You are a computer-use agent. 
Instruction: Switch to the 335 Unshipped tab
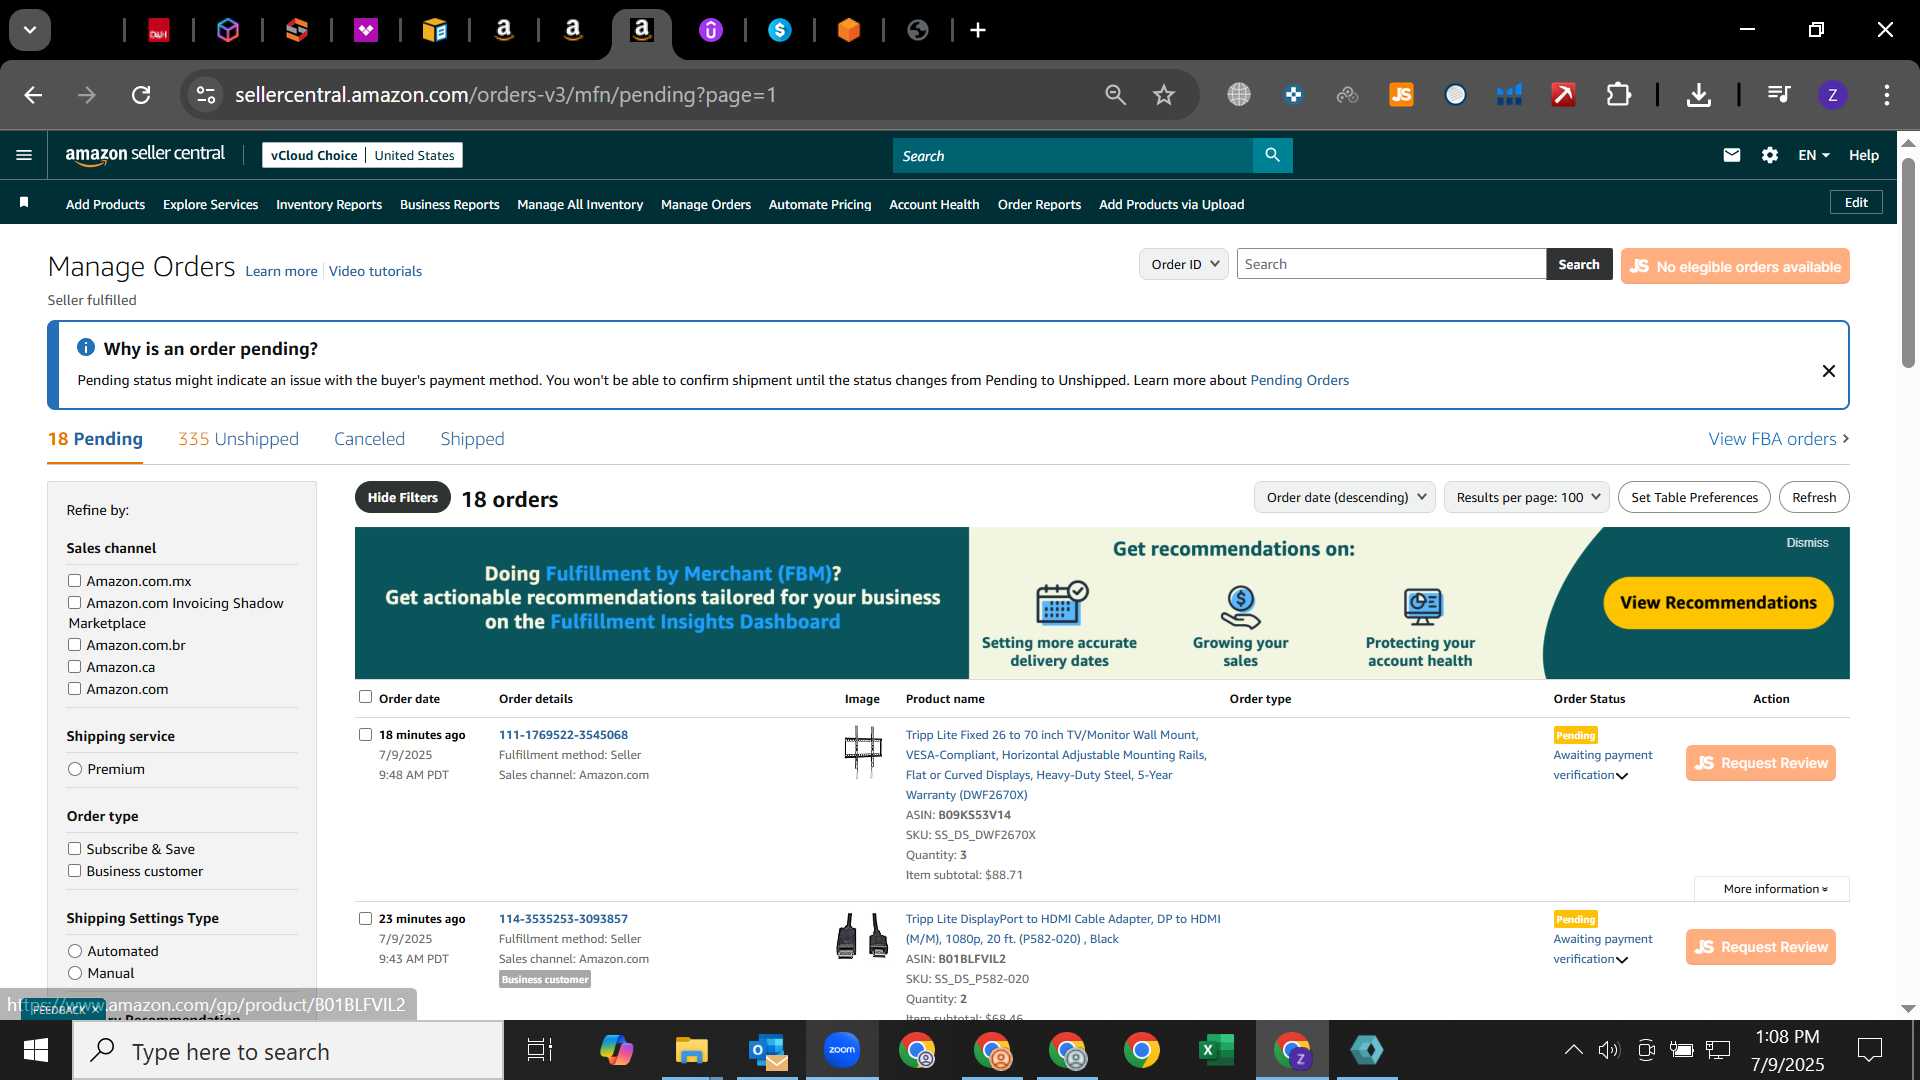pyautogui.click(x=238, y=438)
